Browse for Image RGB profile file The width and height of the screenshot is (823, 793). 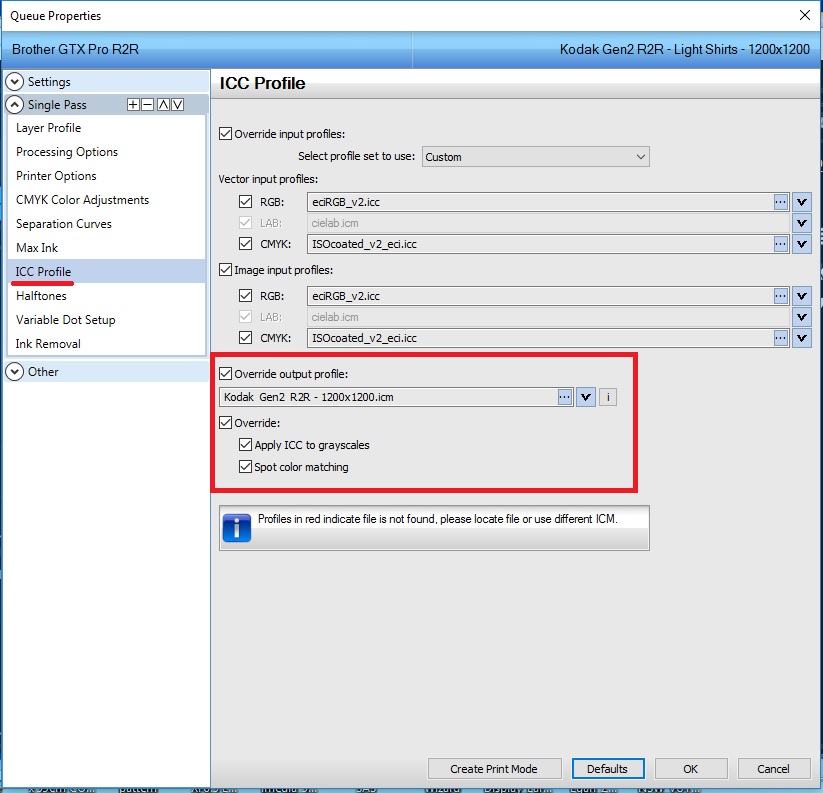pos(780,296)
